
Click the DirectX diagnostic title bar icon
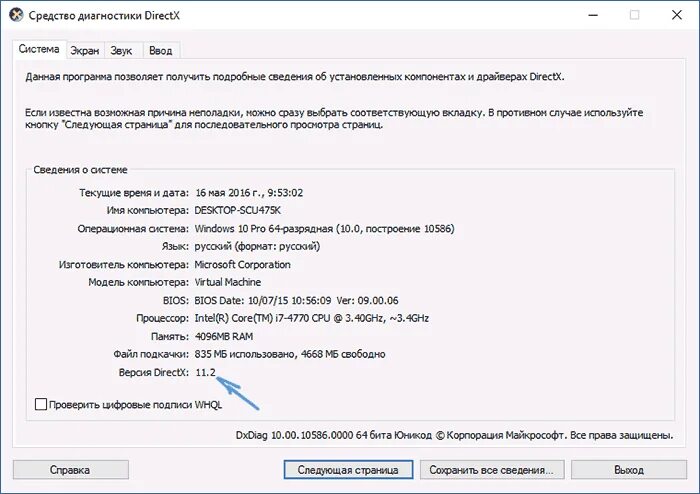tap(16, 15)
